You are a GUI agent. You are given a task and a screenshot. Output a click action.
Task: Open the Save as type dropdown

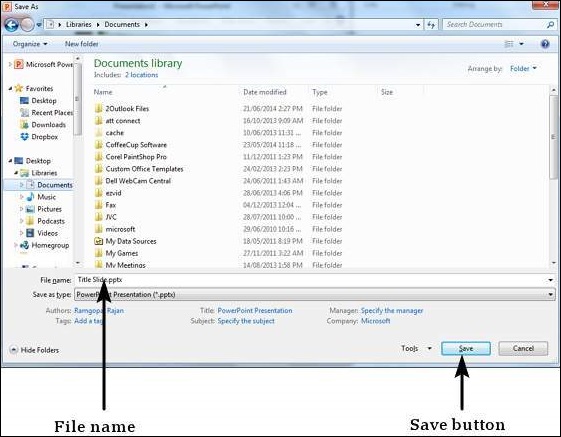314,295
